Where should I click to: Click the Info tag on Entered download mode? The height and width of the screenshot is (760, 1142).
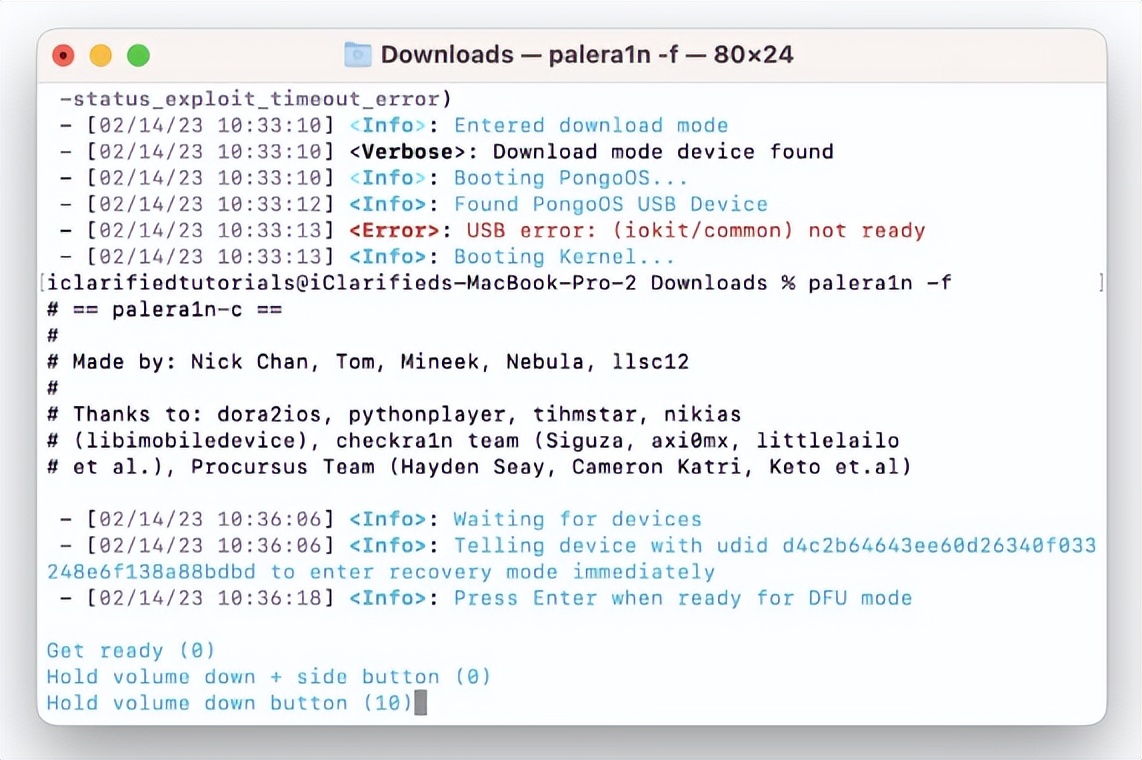coord(388,125)
